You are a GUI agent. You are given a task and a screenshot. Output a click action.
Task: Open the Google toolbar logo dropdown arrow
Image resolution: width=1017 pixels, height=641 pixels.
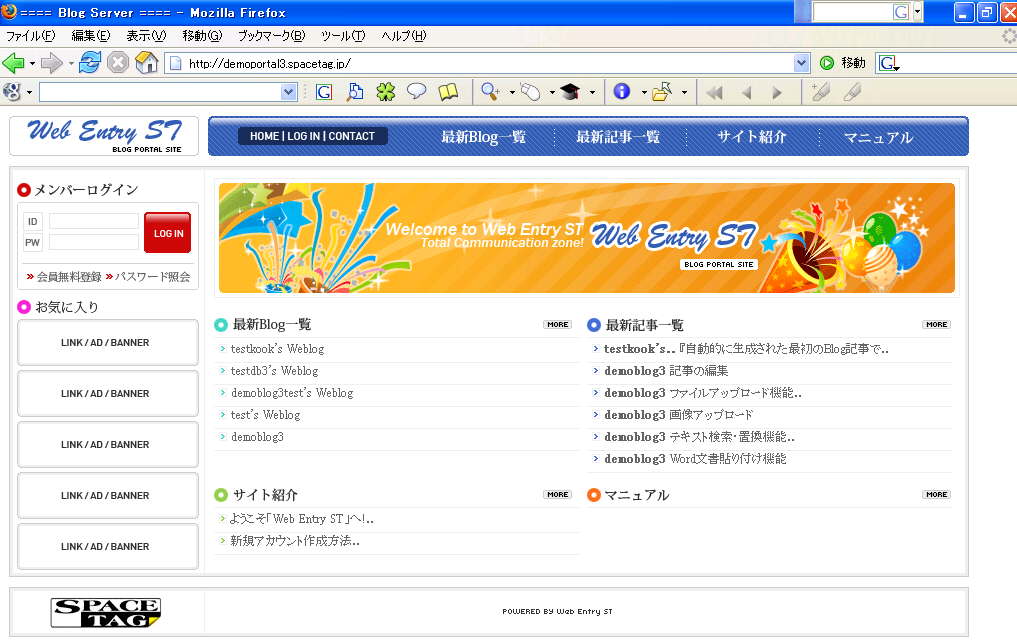click(29, 93)
